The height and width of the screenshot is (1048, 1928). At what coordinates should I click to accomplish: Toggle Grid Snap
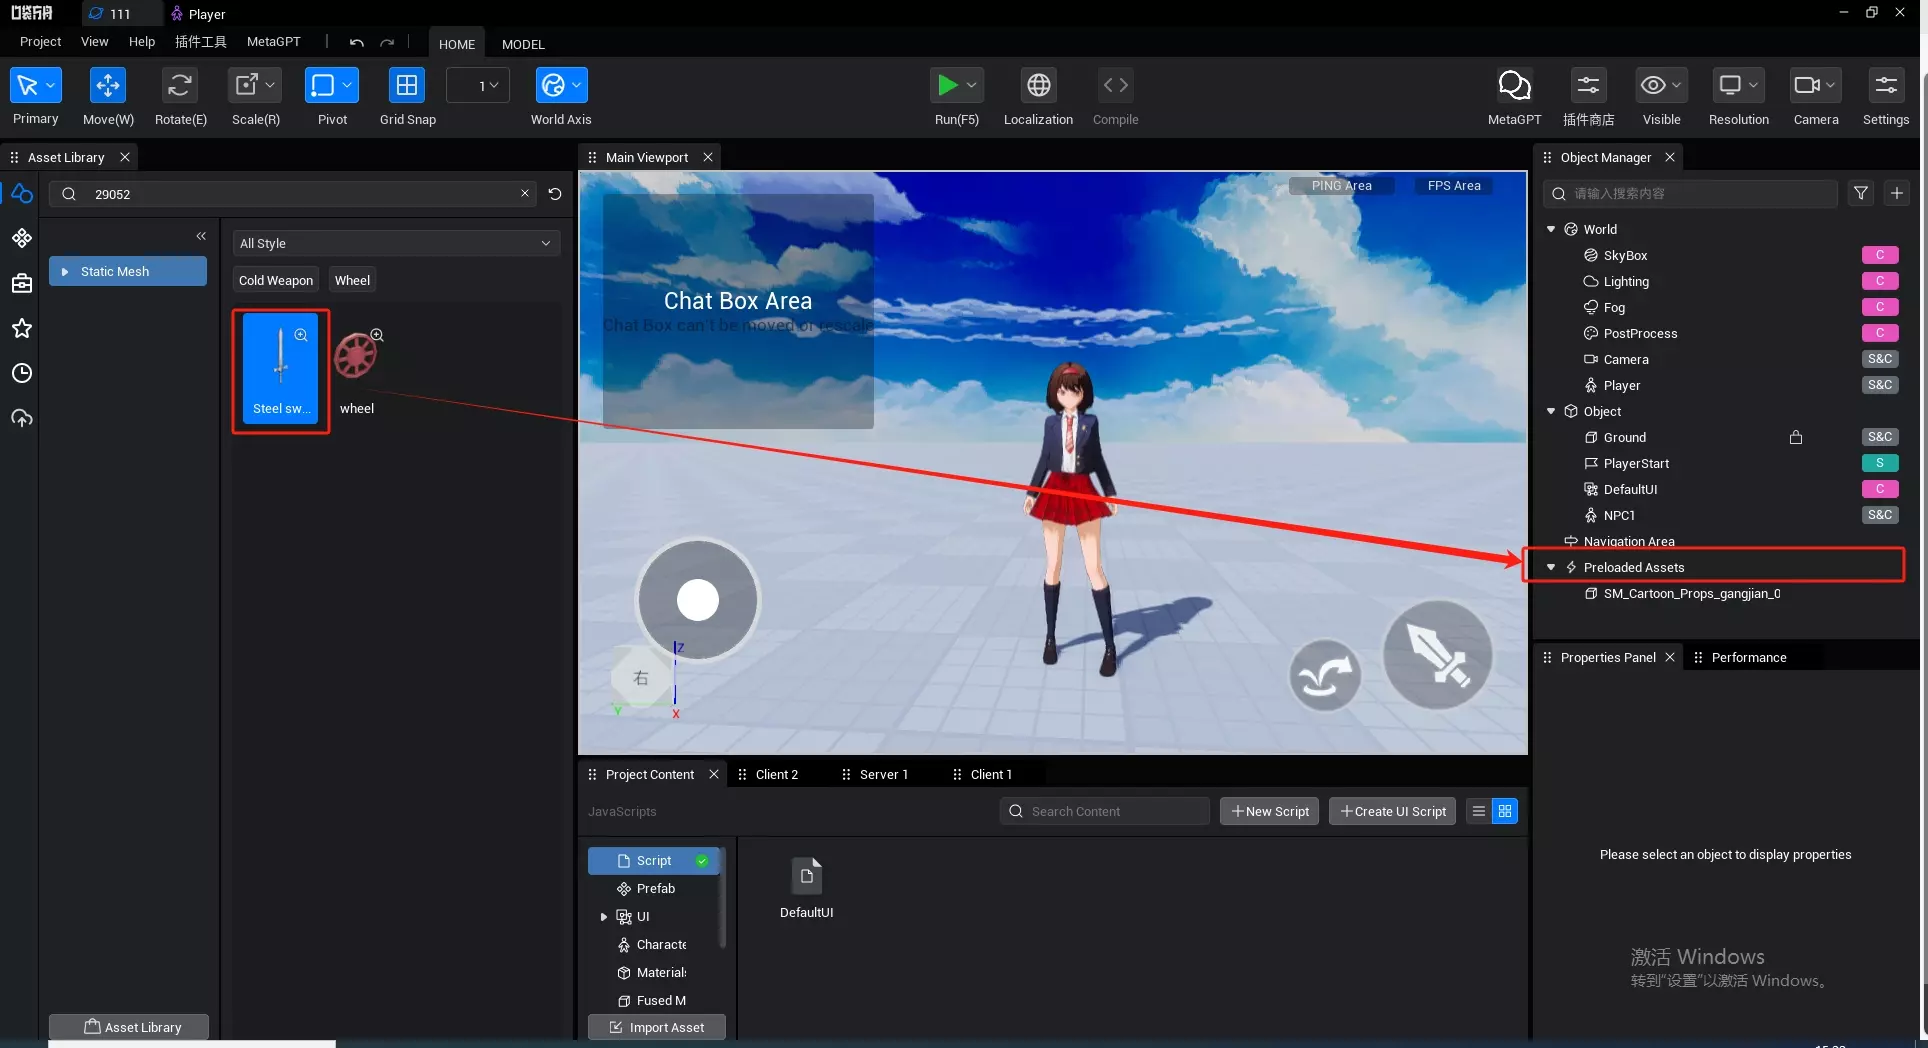click(407, 85)
